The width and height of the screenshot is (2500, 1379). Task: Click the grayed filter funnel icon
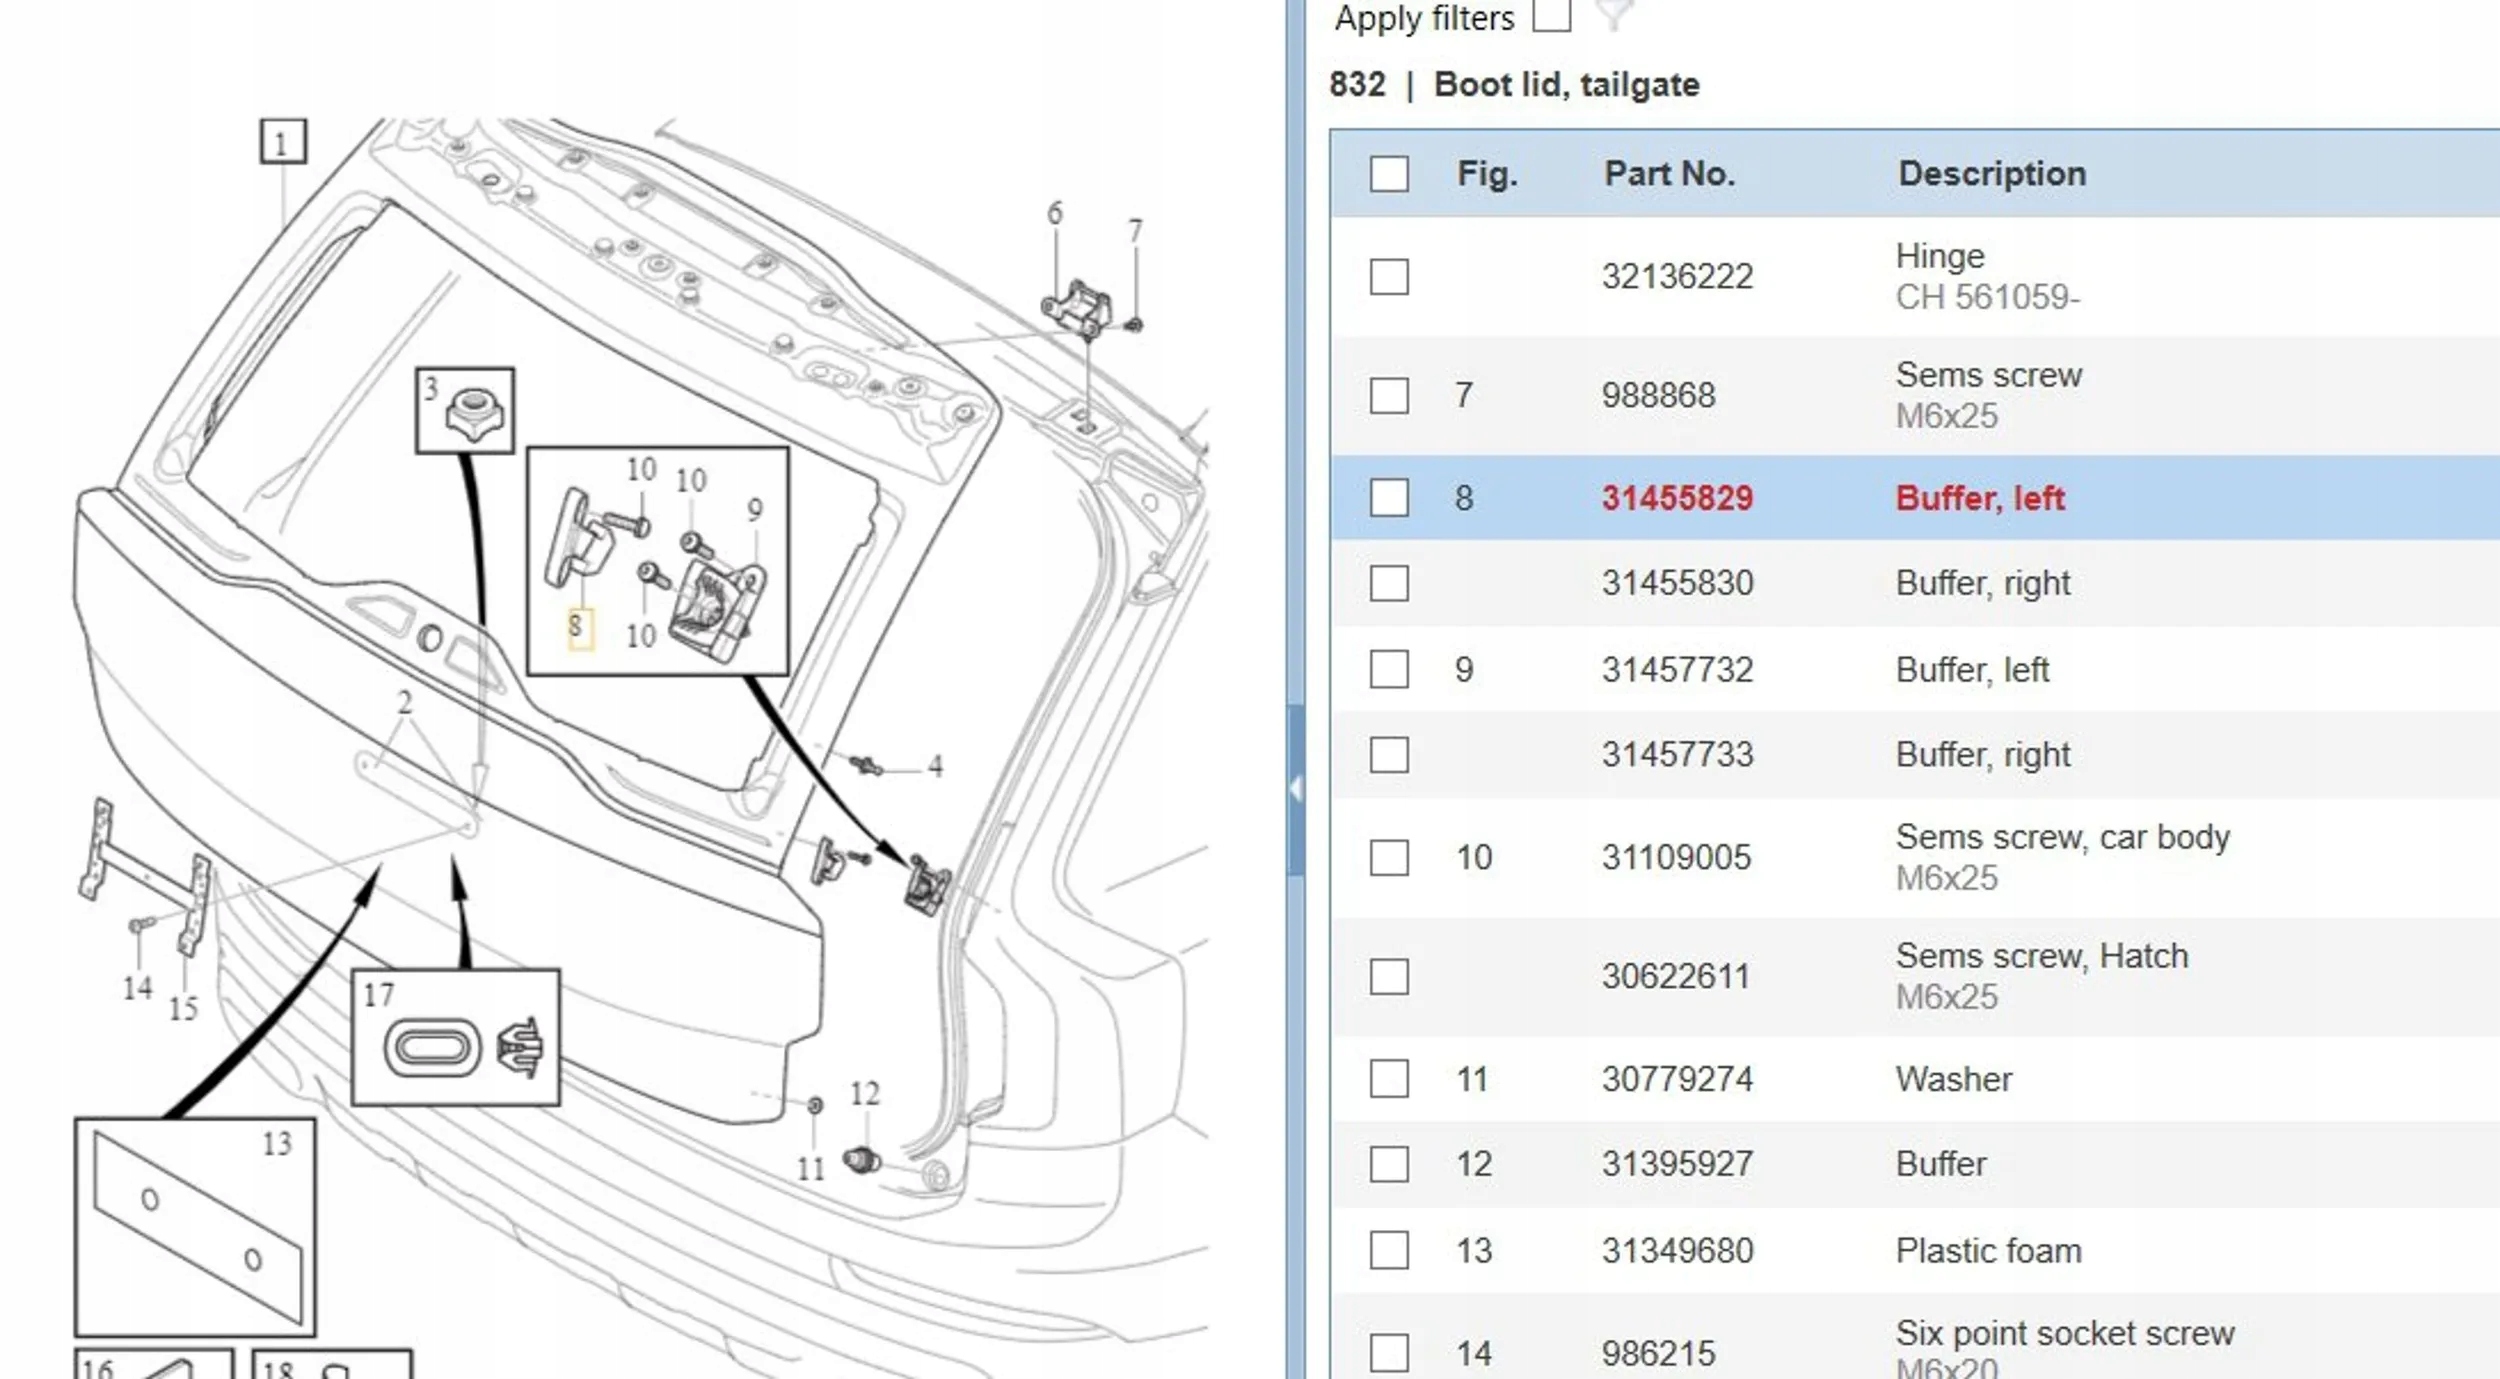click(1612, 14)
